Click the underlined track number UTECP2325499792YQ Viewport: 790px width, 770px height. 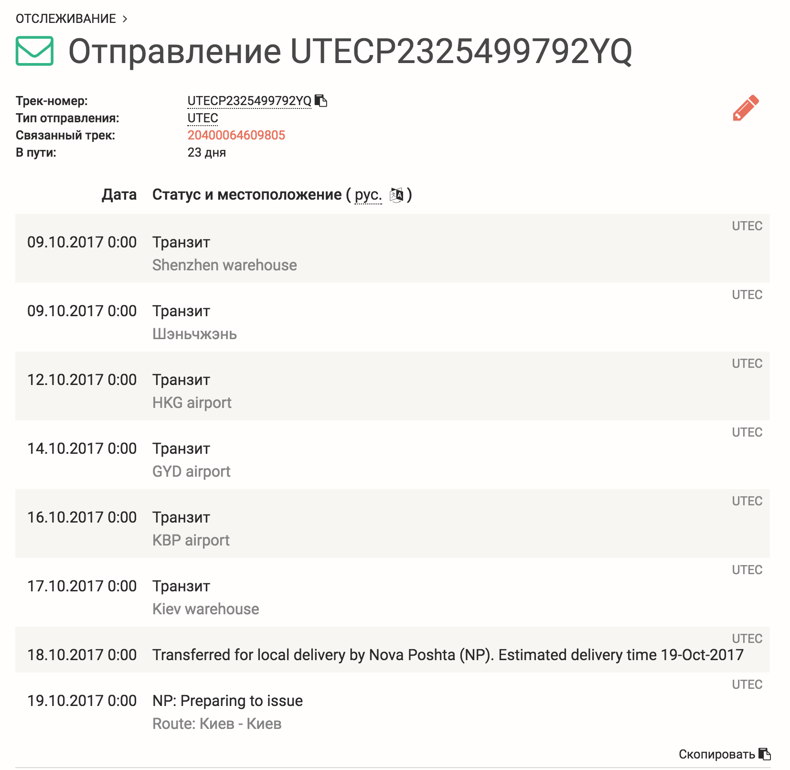[249, 101]
